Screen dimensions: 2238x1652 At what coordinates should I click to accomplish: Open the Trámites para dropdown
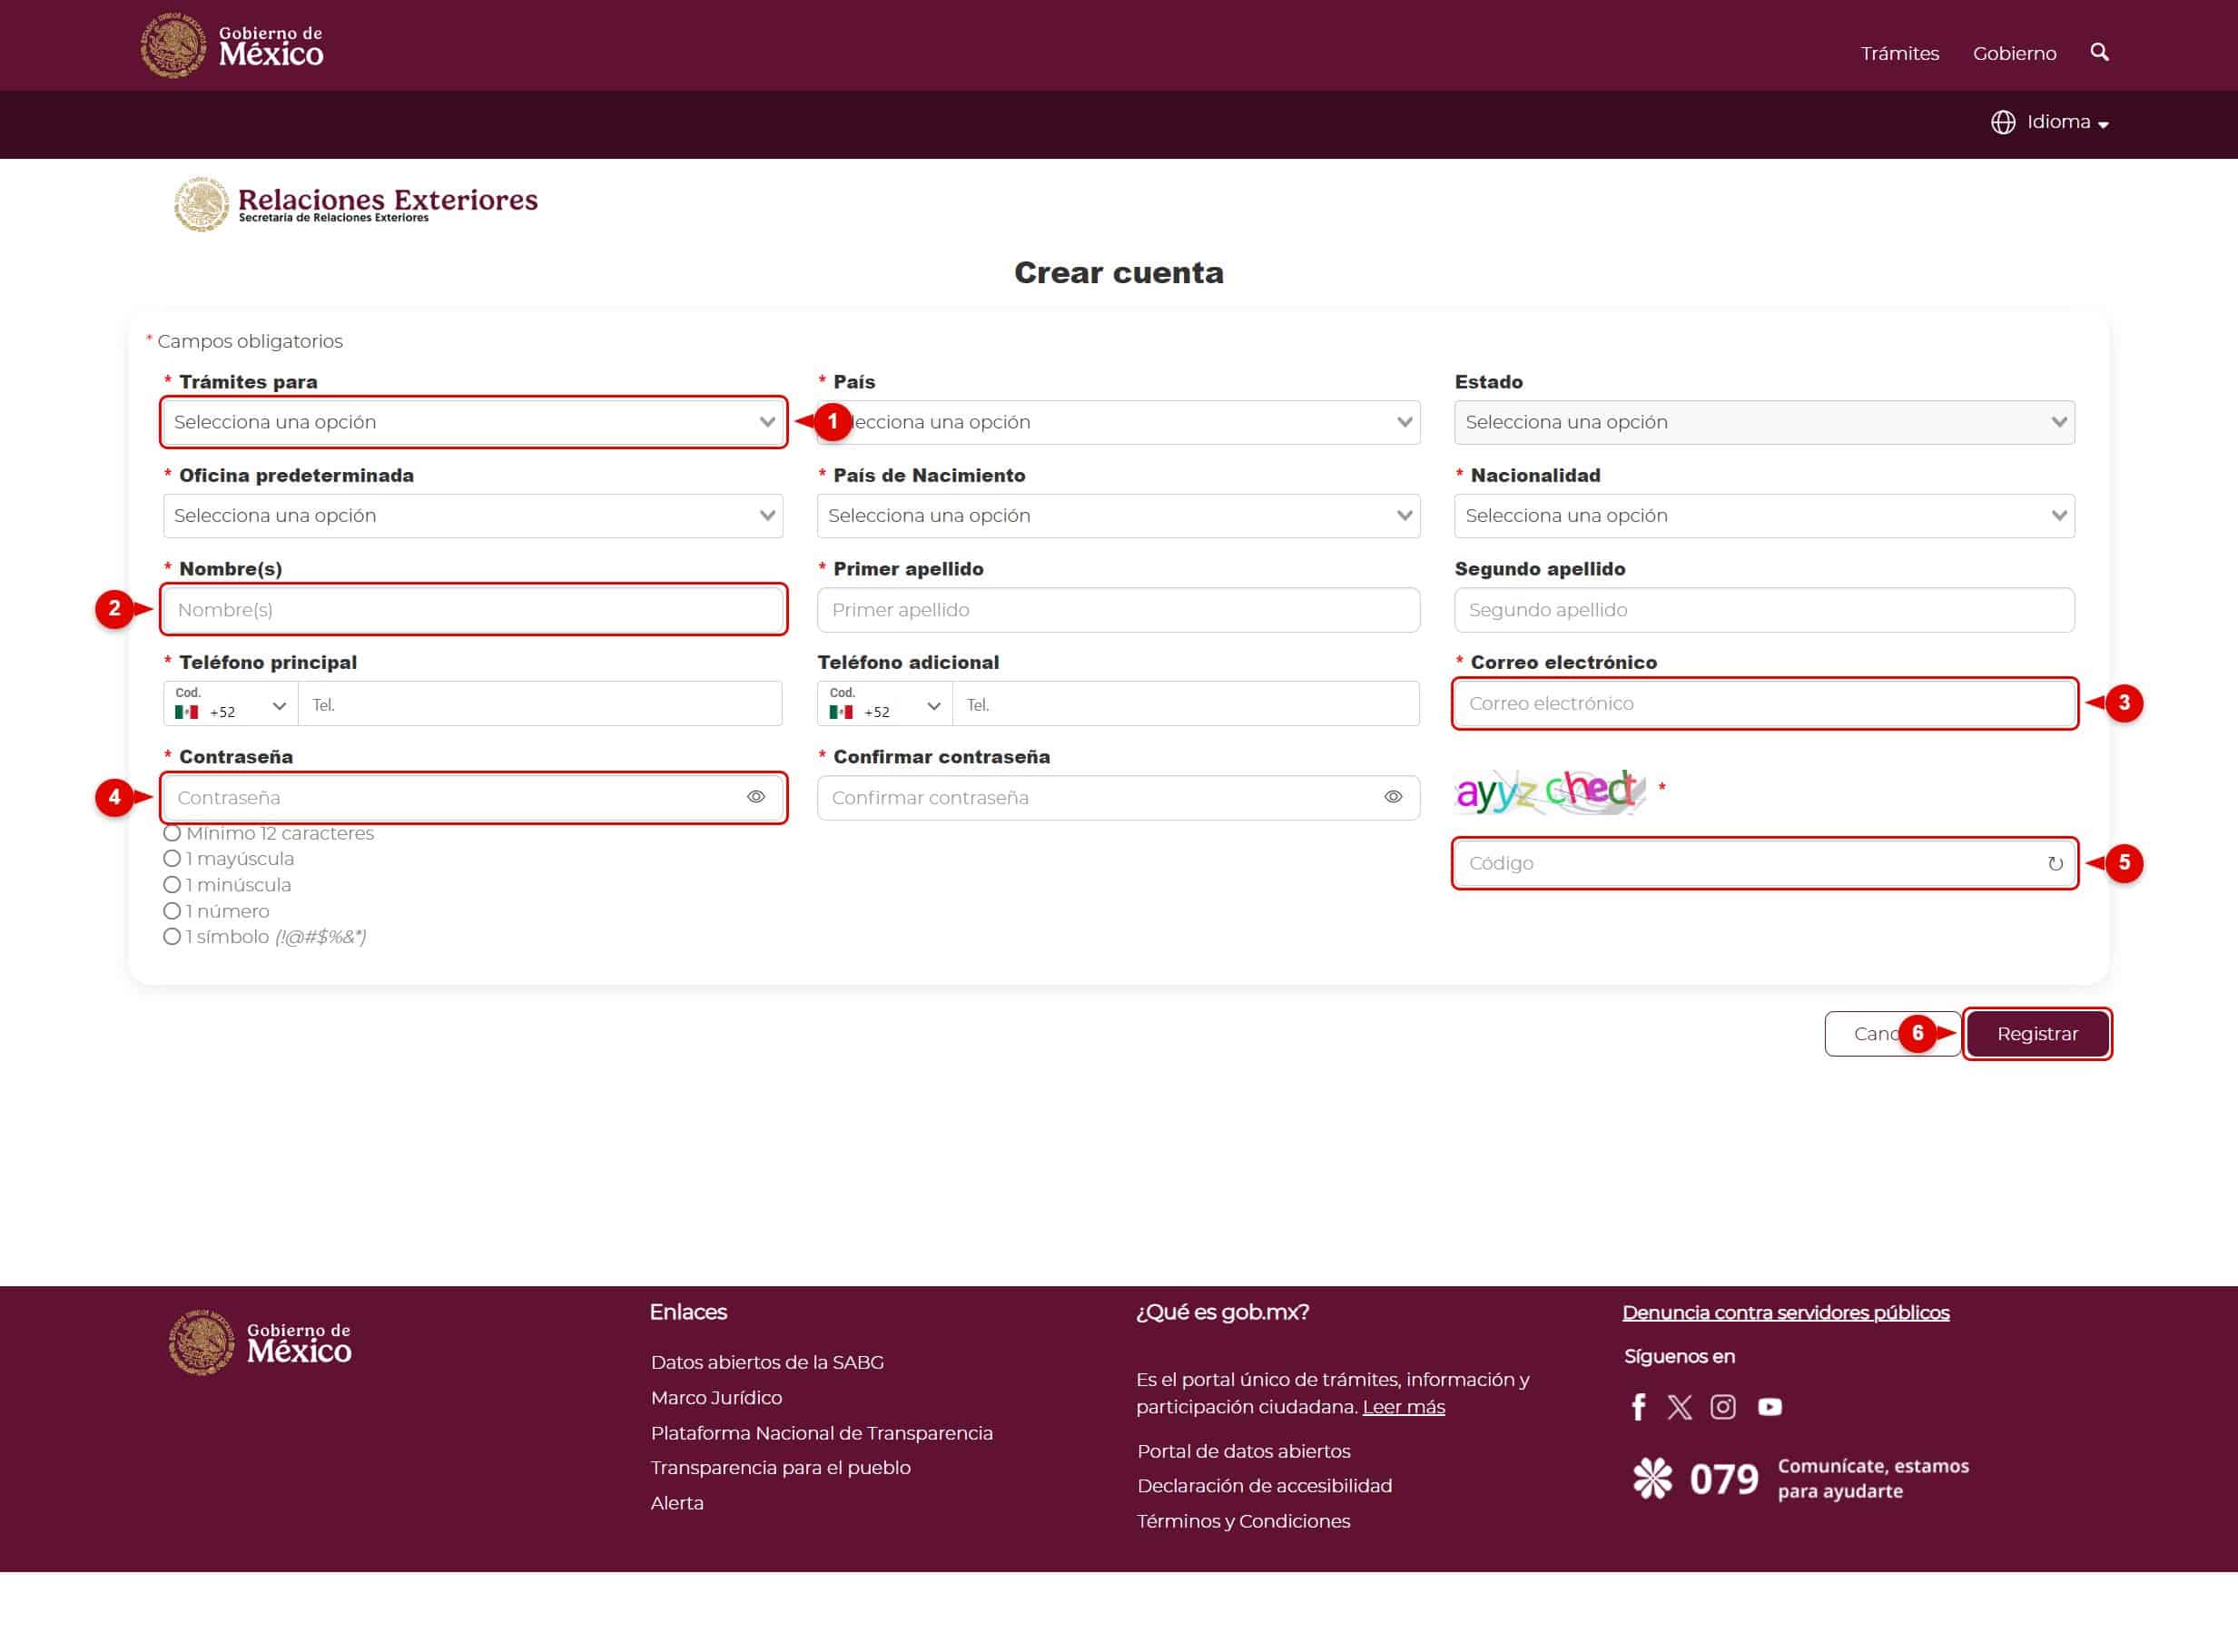(x=473, y=422)
